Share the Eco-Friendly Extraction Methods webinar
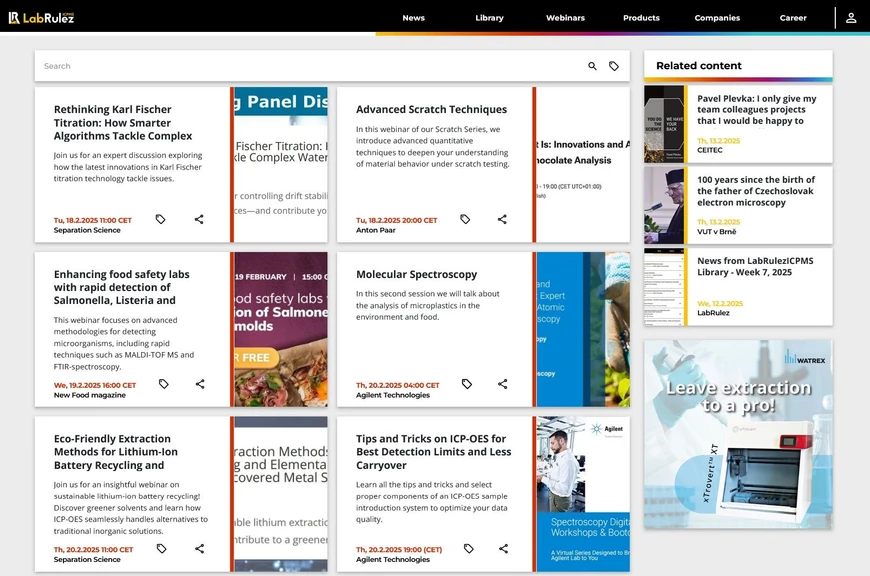The width and height of the screenshot is (870, 576). [199, 549]
